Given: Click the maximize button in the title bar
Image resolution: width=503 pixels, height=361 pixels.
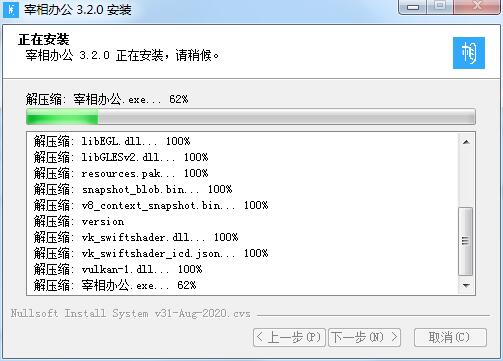Looking at the screenshot, I should tap(440, 7).
